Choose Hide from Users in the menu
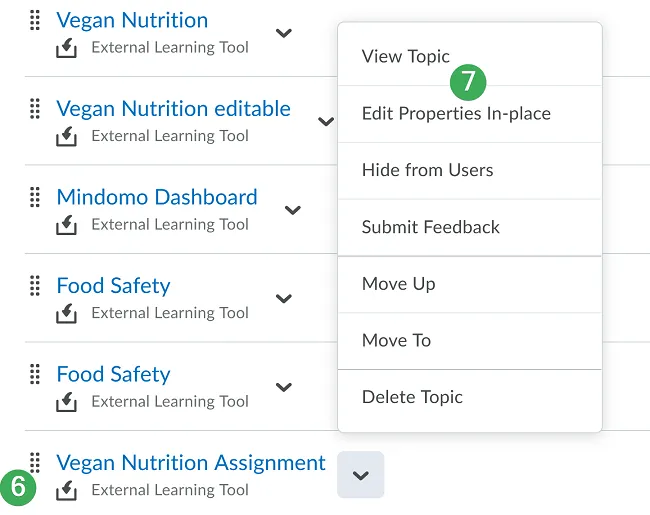The image size is (650, 515). tap(427, 170)
